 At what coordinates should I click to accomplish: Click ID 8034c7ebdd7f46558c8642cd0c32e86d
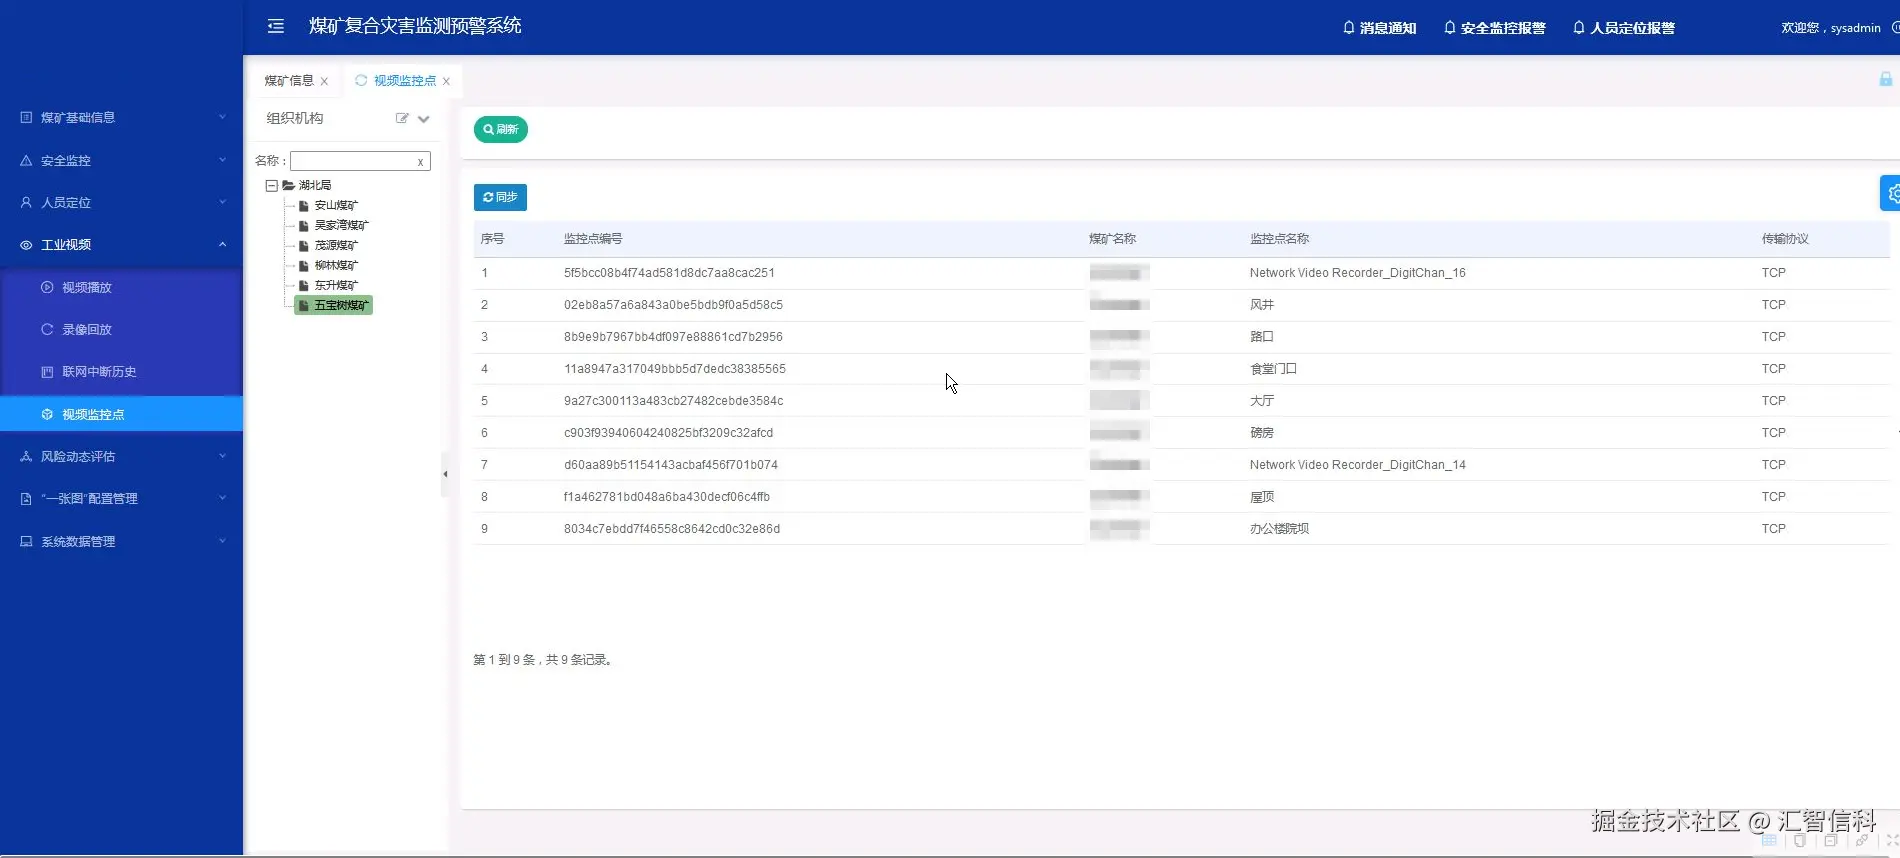pos(672,529)
